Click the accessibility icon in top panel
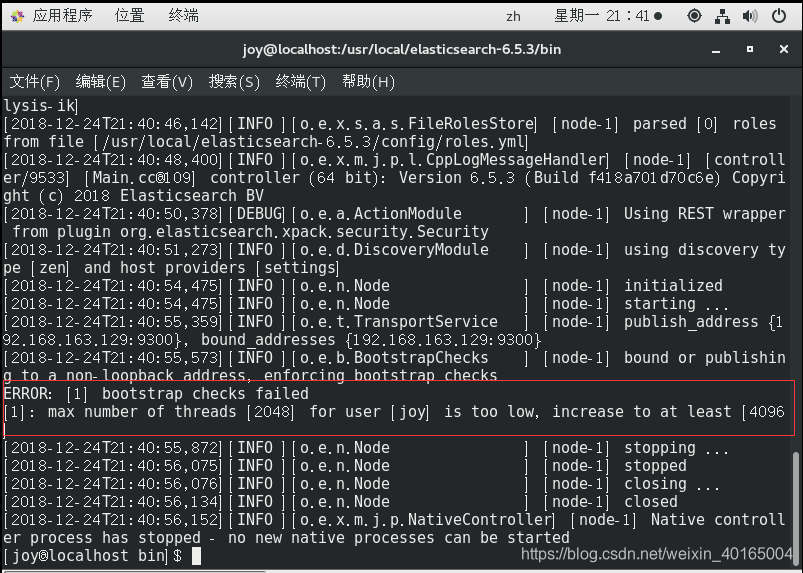The image size is (803, 573). 694,16
